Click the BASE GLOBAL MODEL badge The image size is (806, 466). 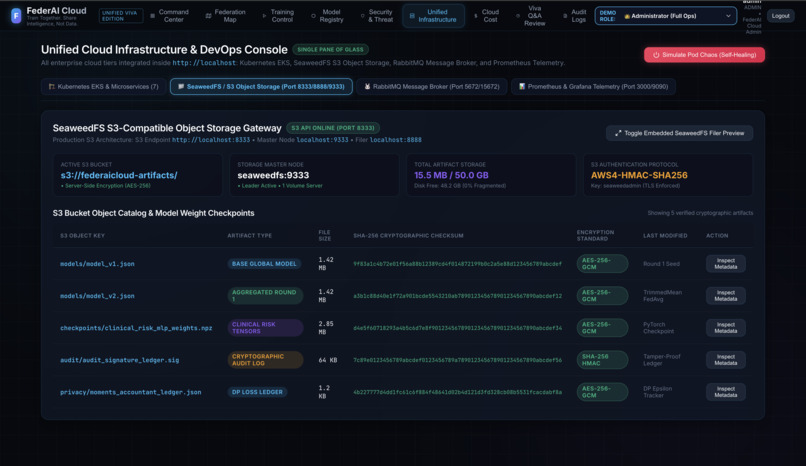pos(264,264)
